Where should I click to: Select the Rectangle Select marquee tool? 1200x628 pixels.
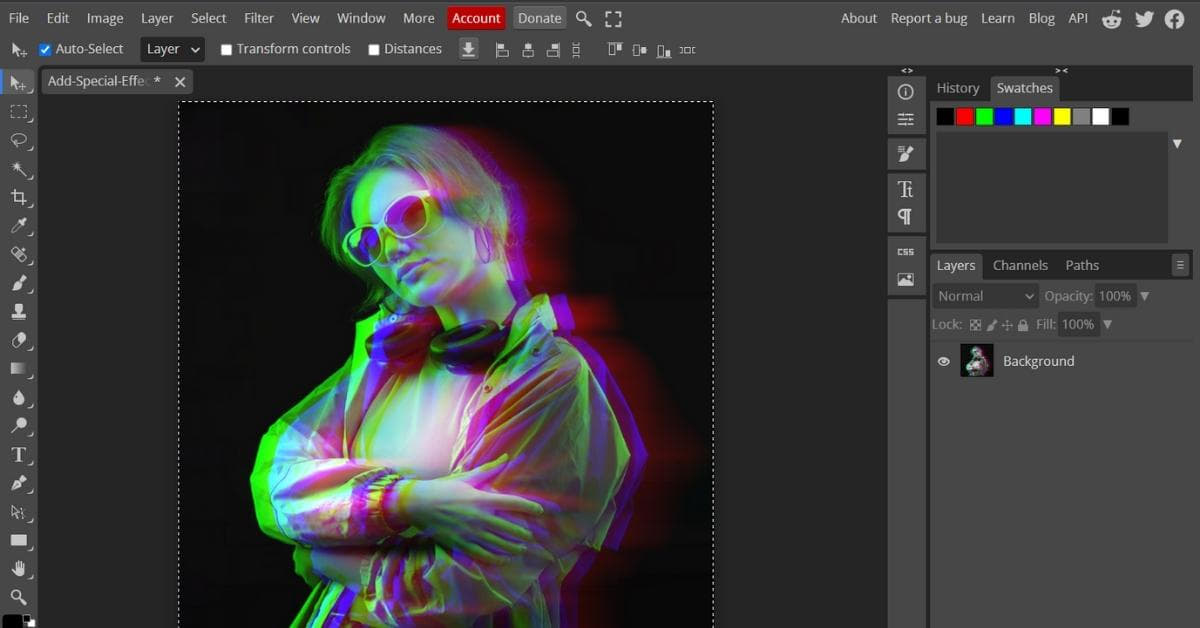[18, 112]
